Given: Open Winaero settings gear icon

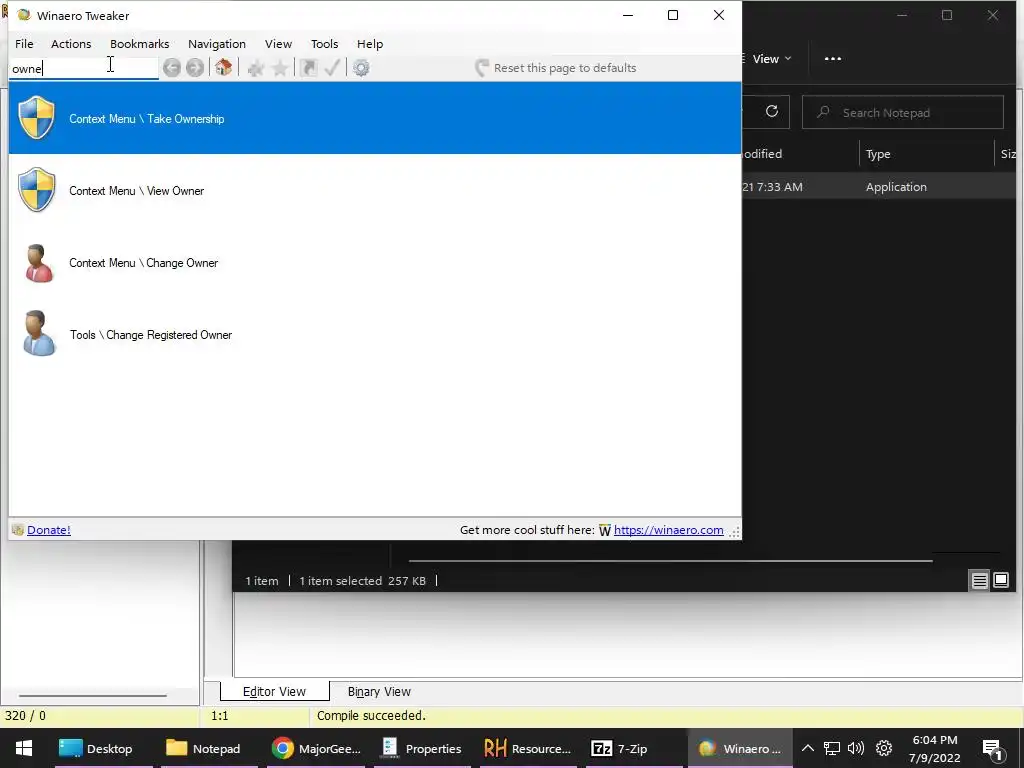Looking at the screenshot, I should pyautogui.click(x=361, y=68).
